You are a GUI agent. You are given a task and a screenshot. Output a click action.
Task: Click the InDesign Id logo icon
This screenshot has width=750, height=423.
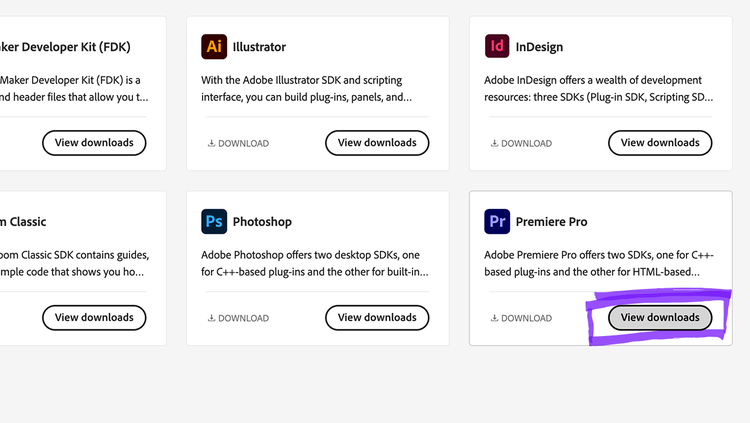pyautogui.click(x=497, y=46)
